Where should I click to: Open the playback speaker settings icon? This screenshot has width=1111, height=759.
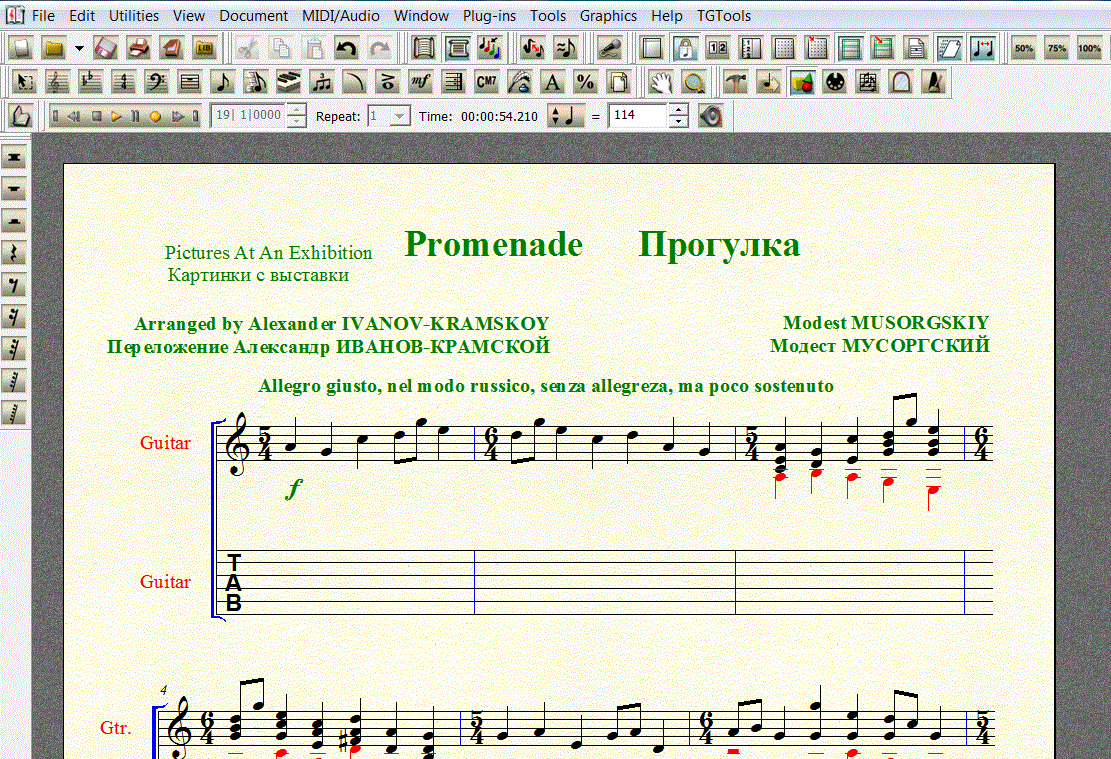[x=711, y=116]
